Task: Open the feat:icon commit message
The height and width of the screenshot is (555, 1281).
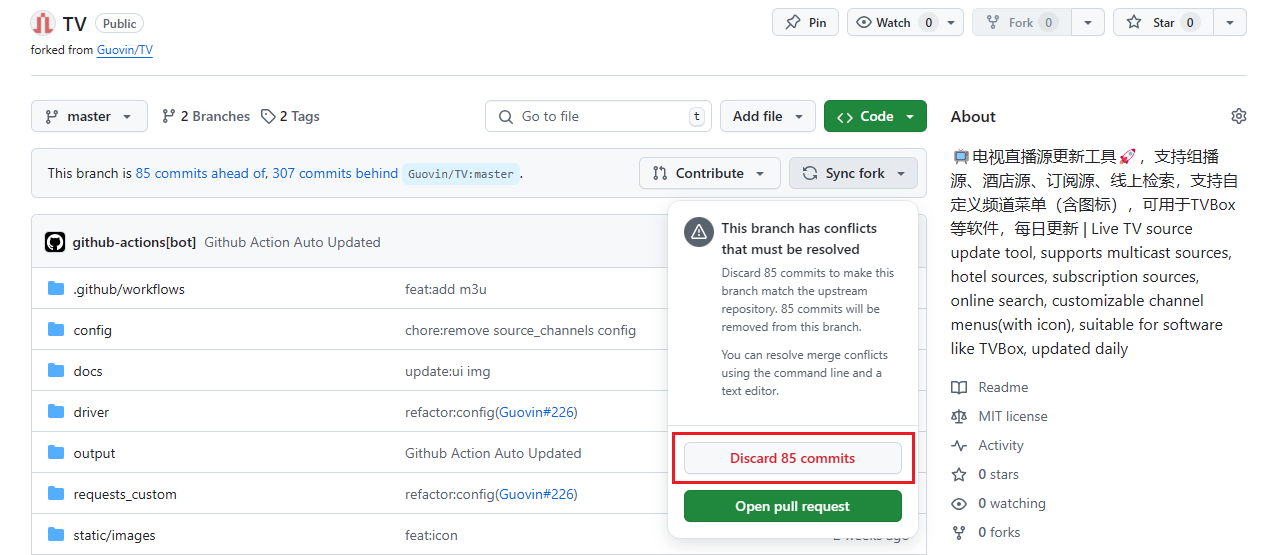Action: click(431, 535)
